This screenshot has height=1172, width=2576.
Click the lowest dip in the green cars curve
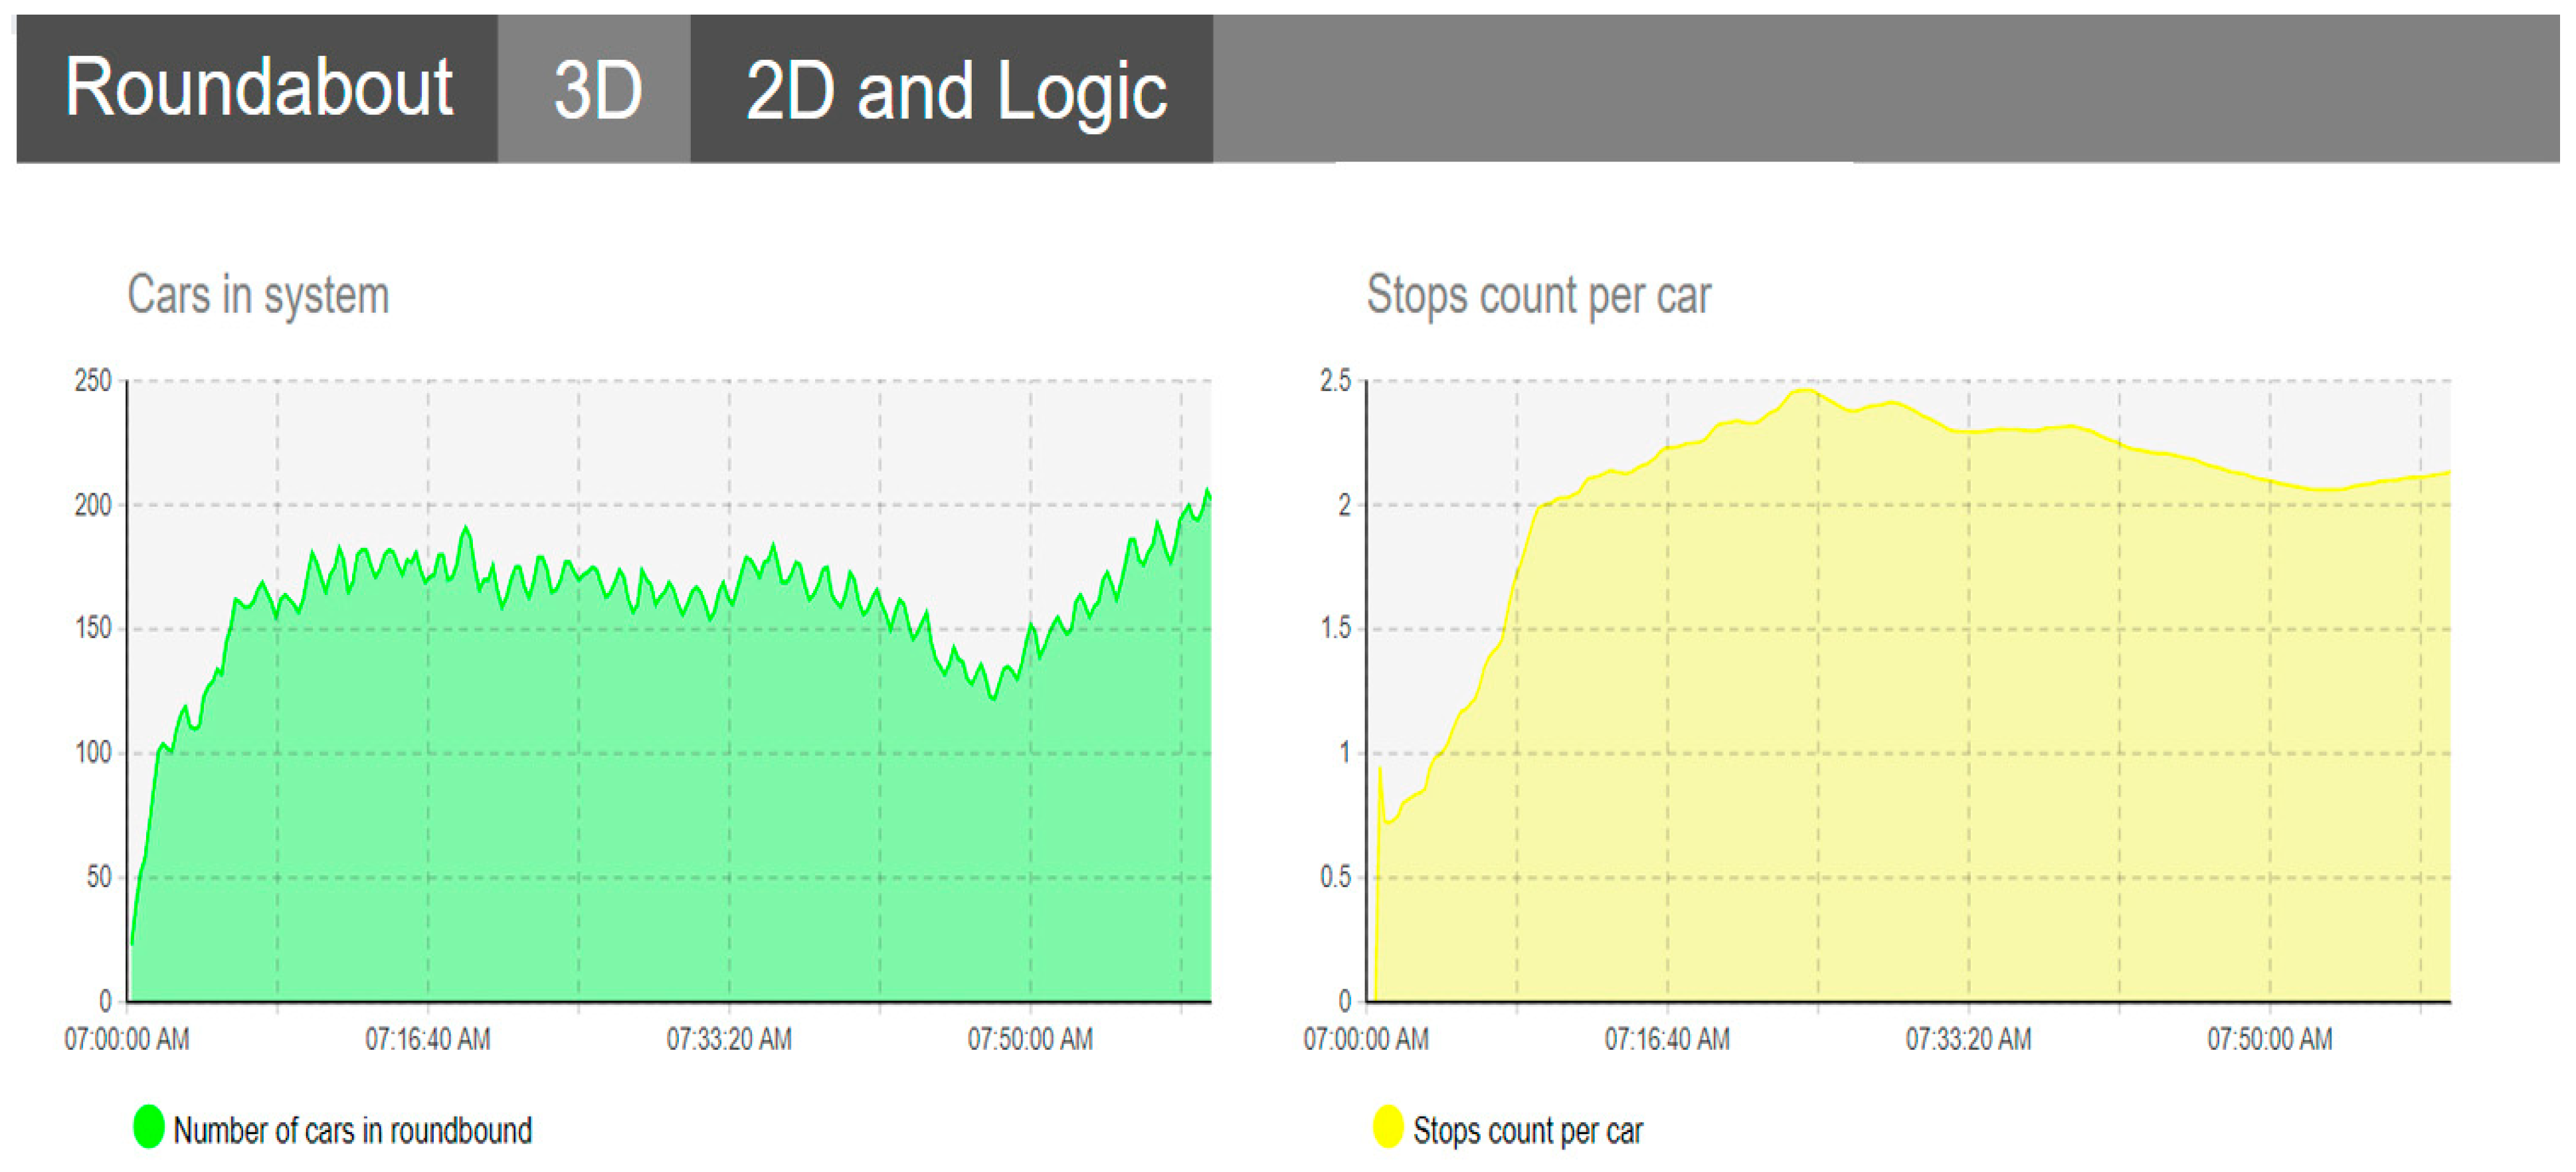click(992, 698)
